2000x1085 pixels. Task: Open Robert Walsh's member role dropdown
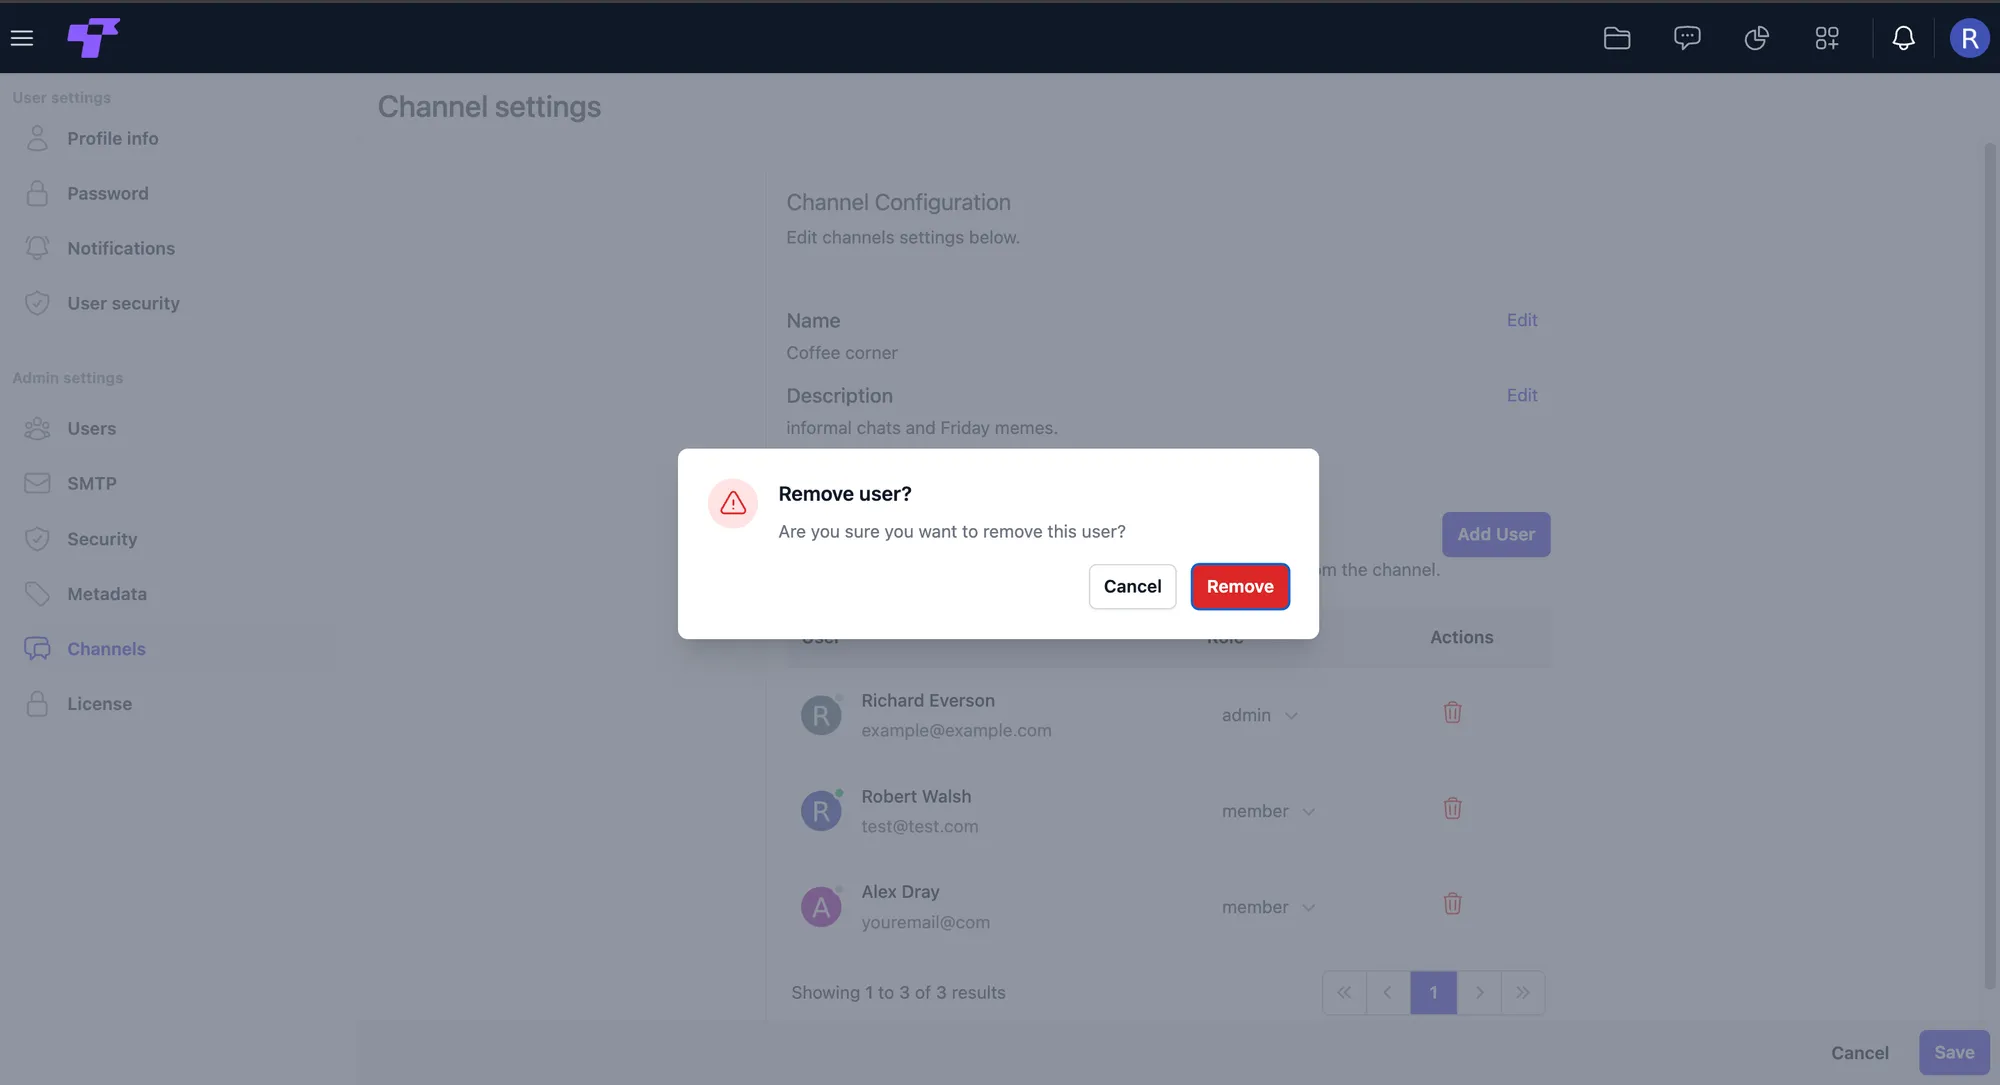coord(1268,812)
